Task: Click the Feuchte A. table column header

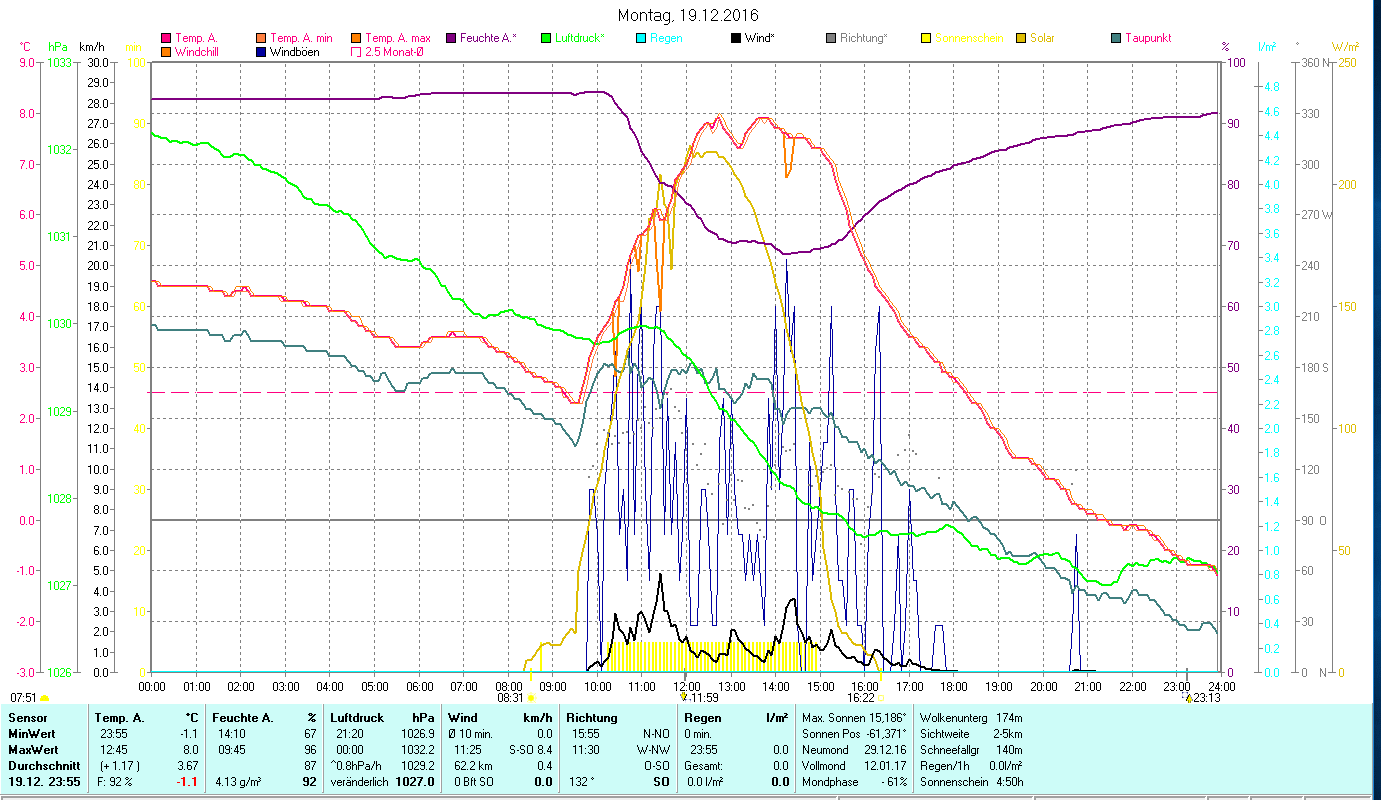Action: (x=241, y=718)
